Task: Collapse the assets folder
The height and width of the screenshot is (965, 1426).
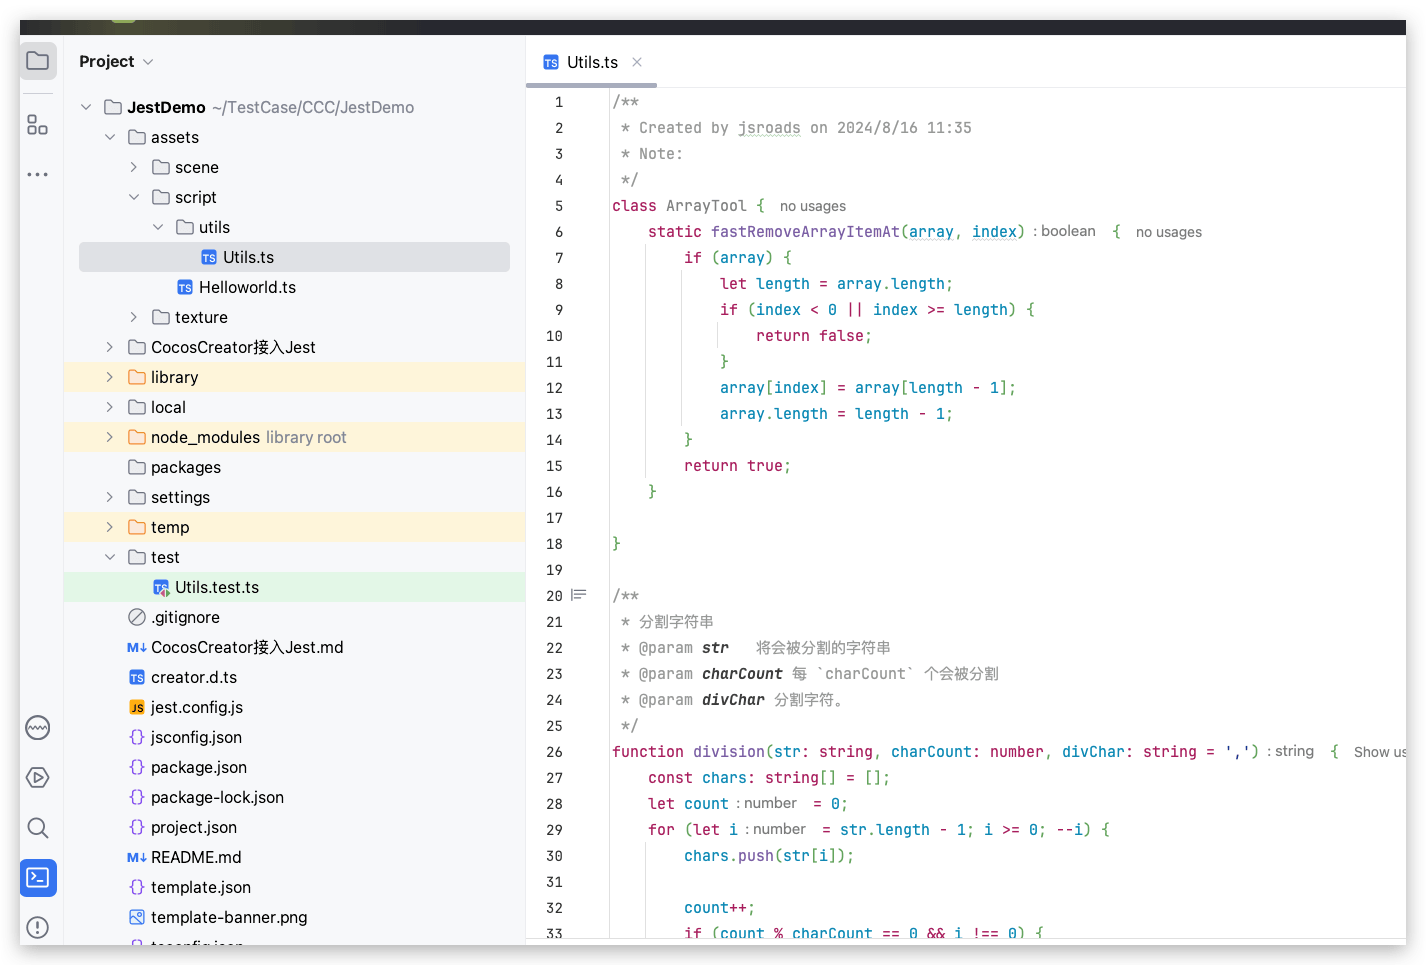Action: pos(110,137)
